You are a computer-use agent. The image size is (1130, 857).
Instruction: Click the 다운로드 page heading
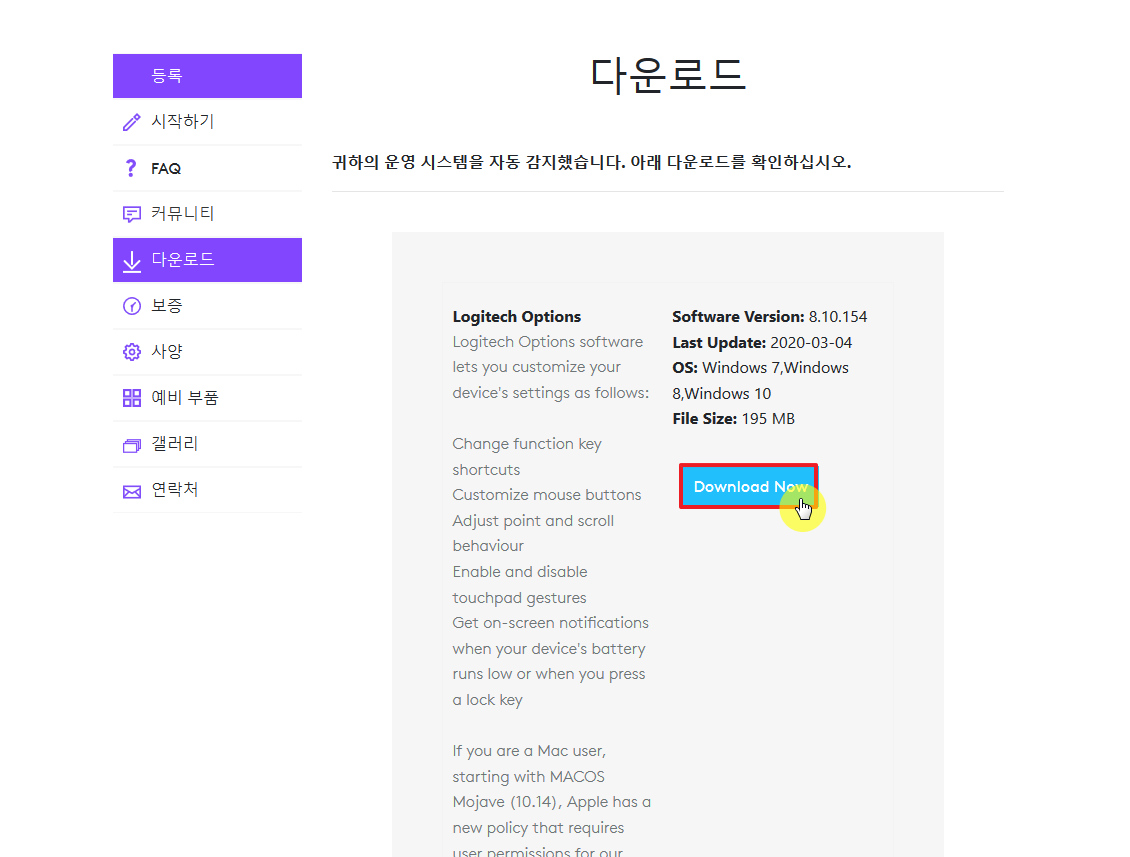click(667, 75)
